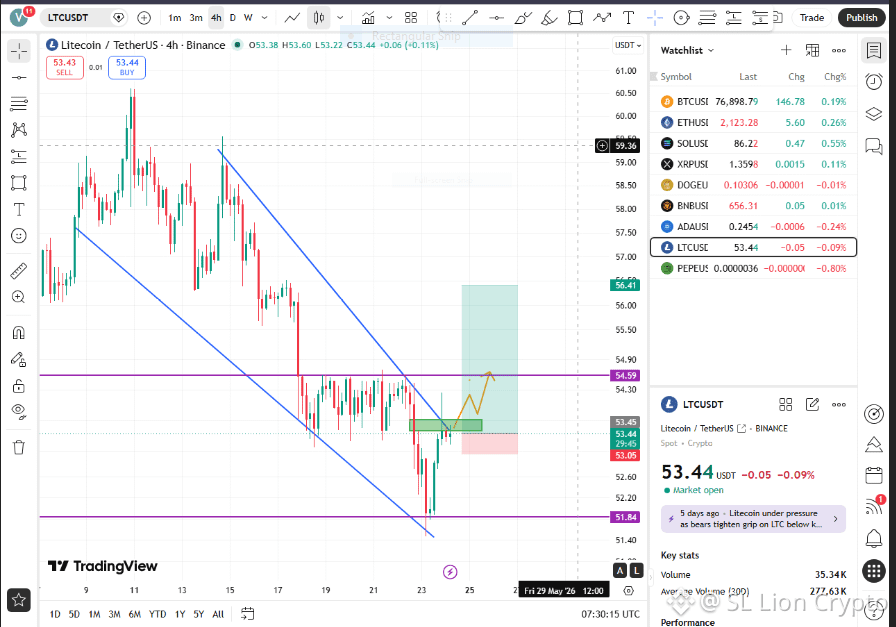896x627 pixels.
Task: Open the alerts clock icon in right sidebar
Action: click(874, 82)
